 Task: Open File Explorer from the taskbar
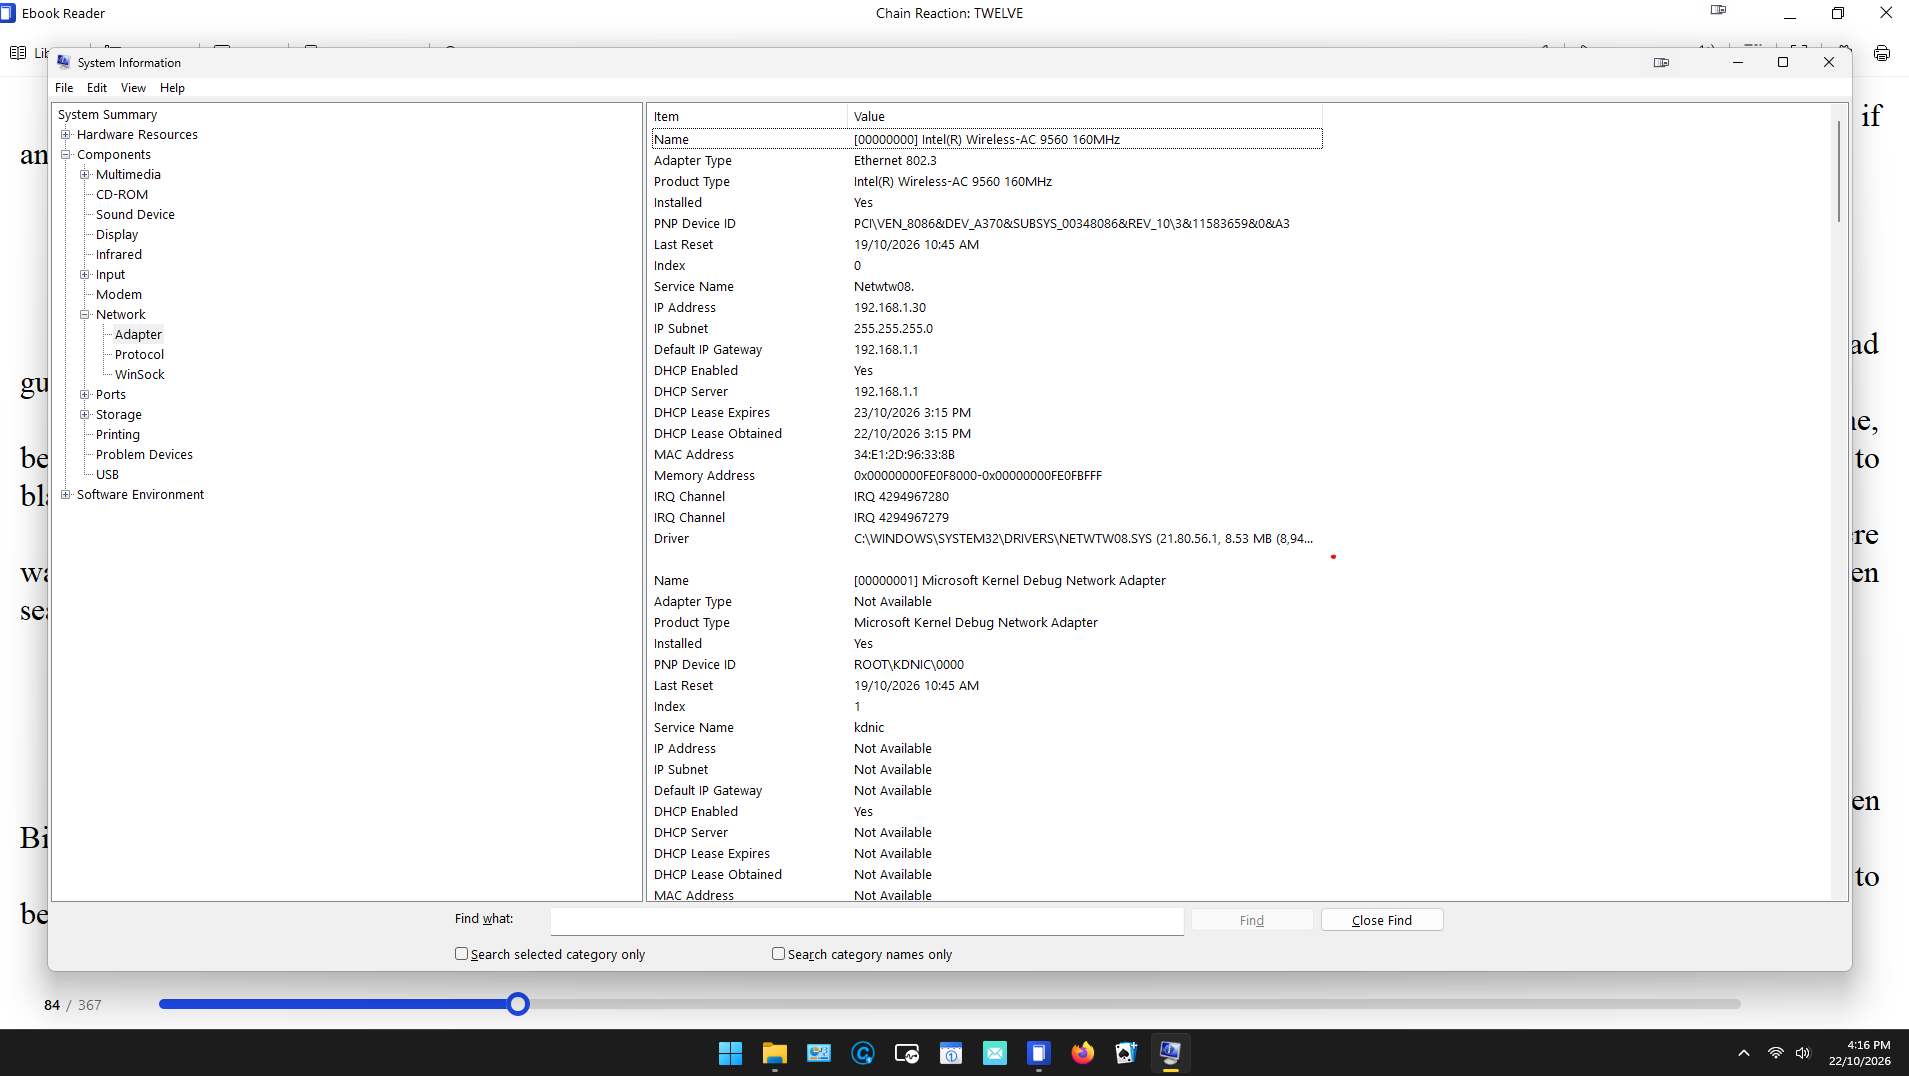pyautogui.click(x=774, y=1053)
